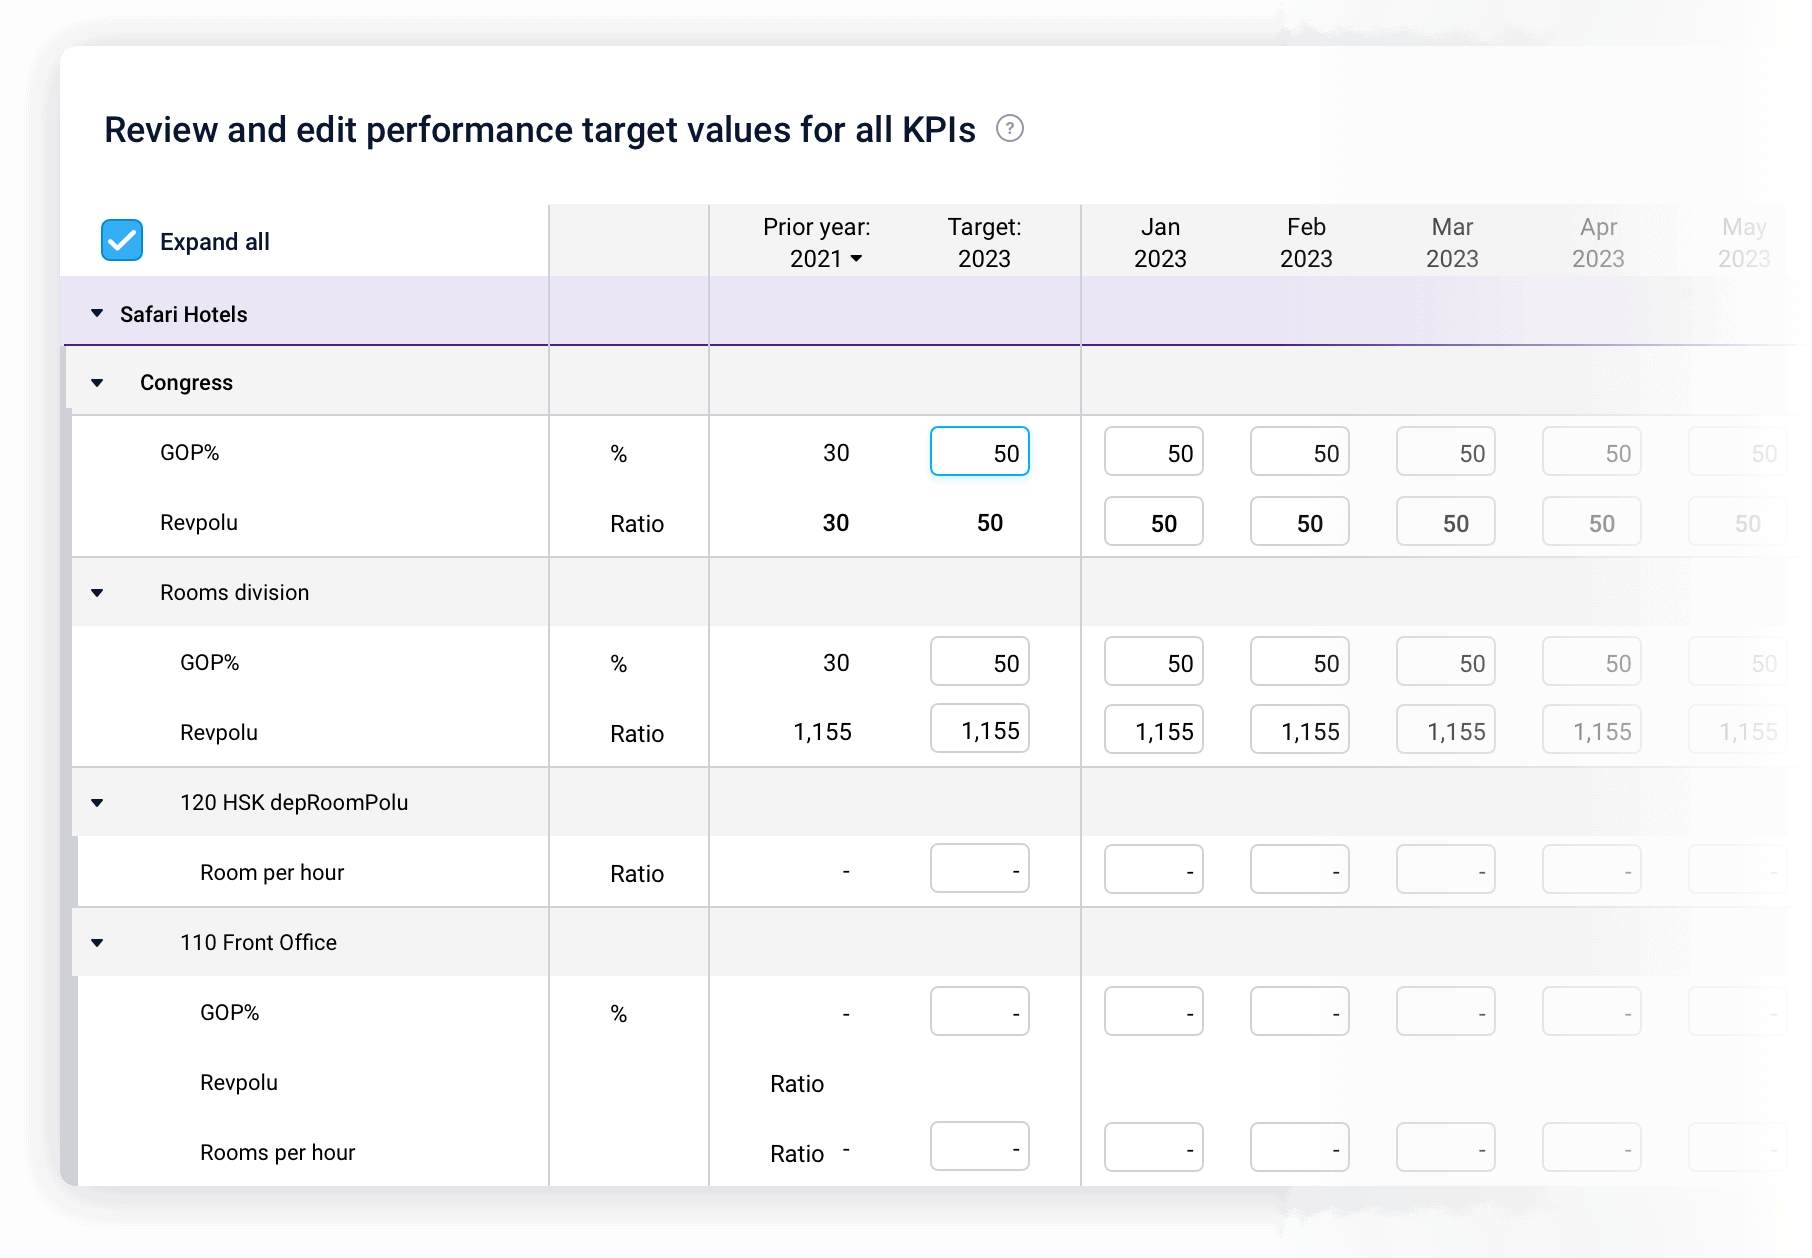
Task: Collapse the 120 HSK depRoomPolu section
Action: click(x=97, y=803)
